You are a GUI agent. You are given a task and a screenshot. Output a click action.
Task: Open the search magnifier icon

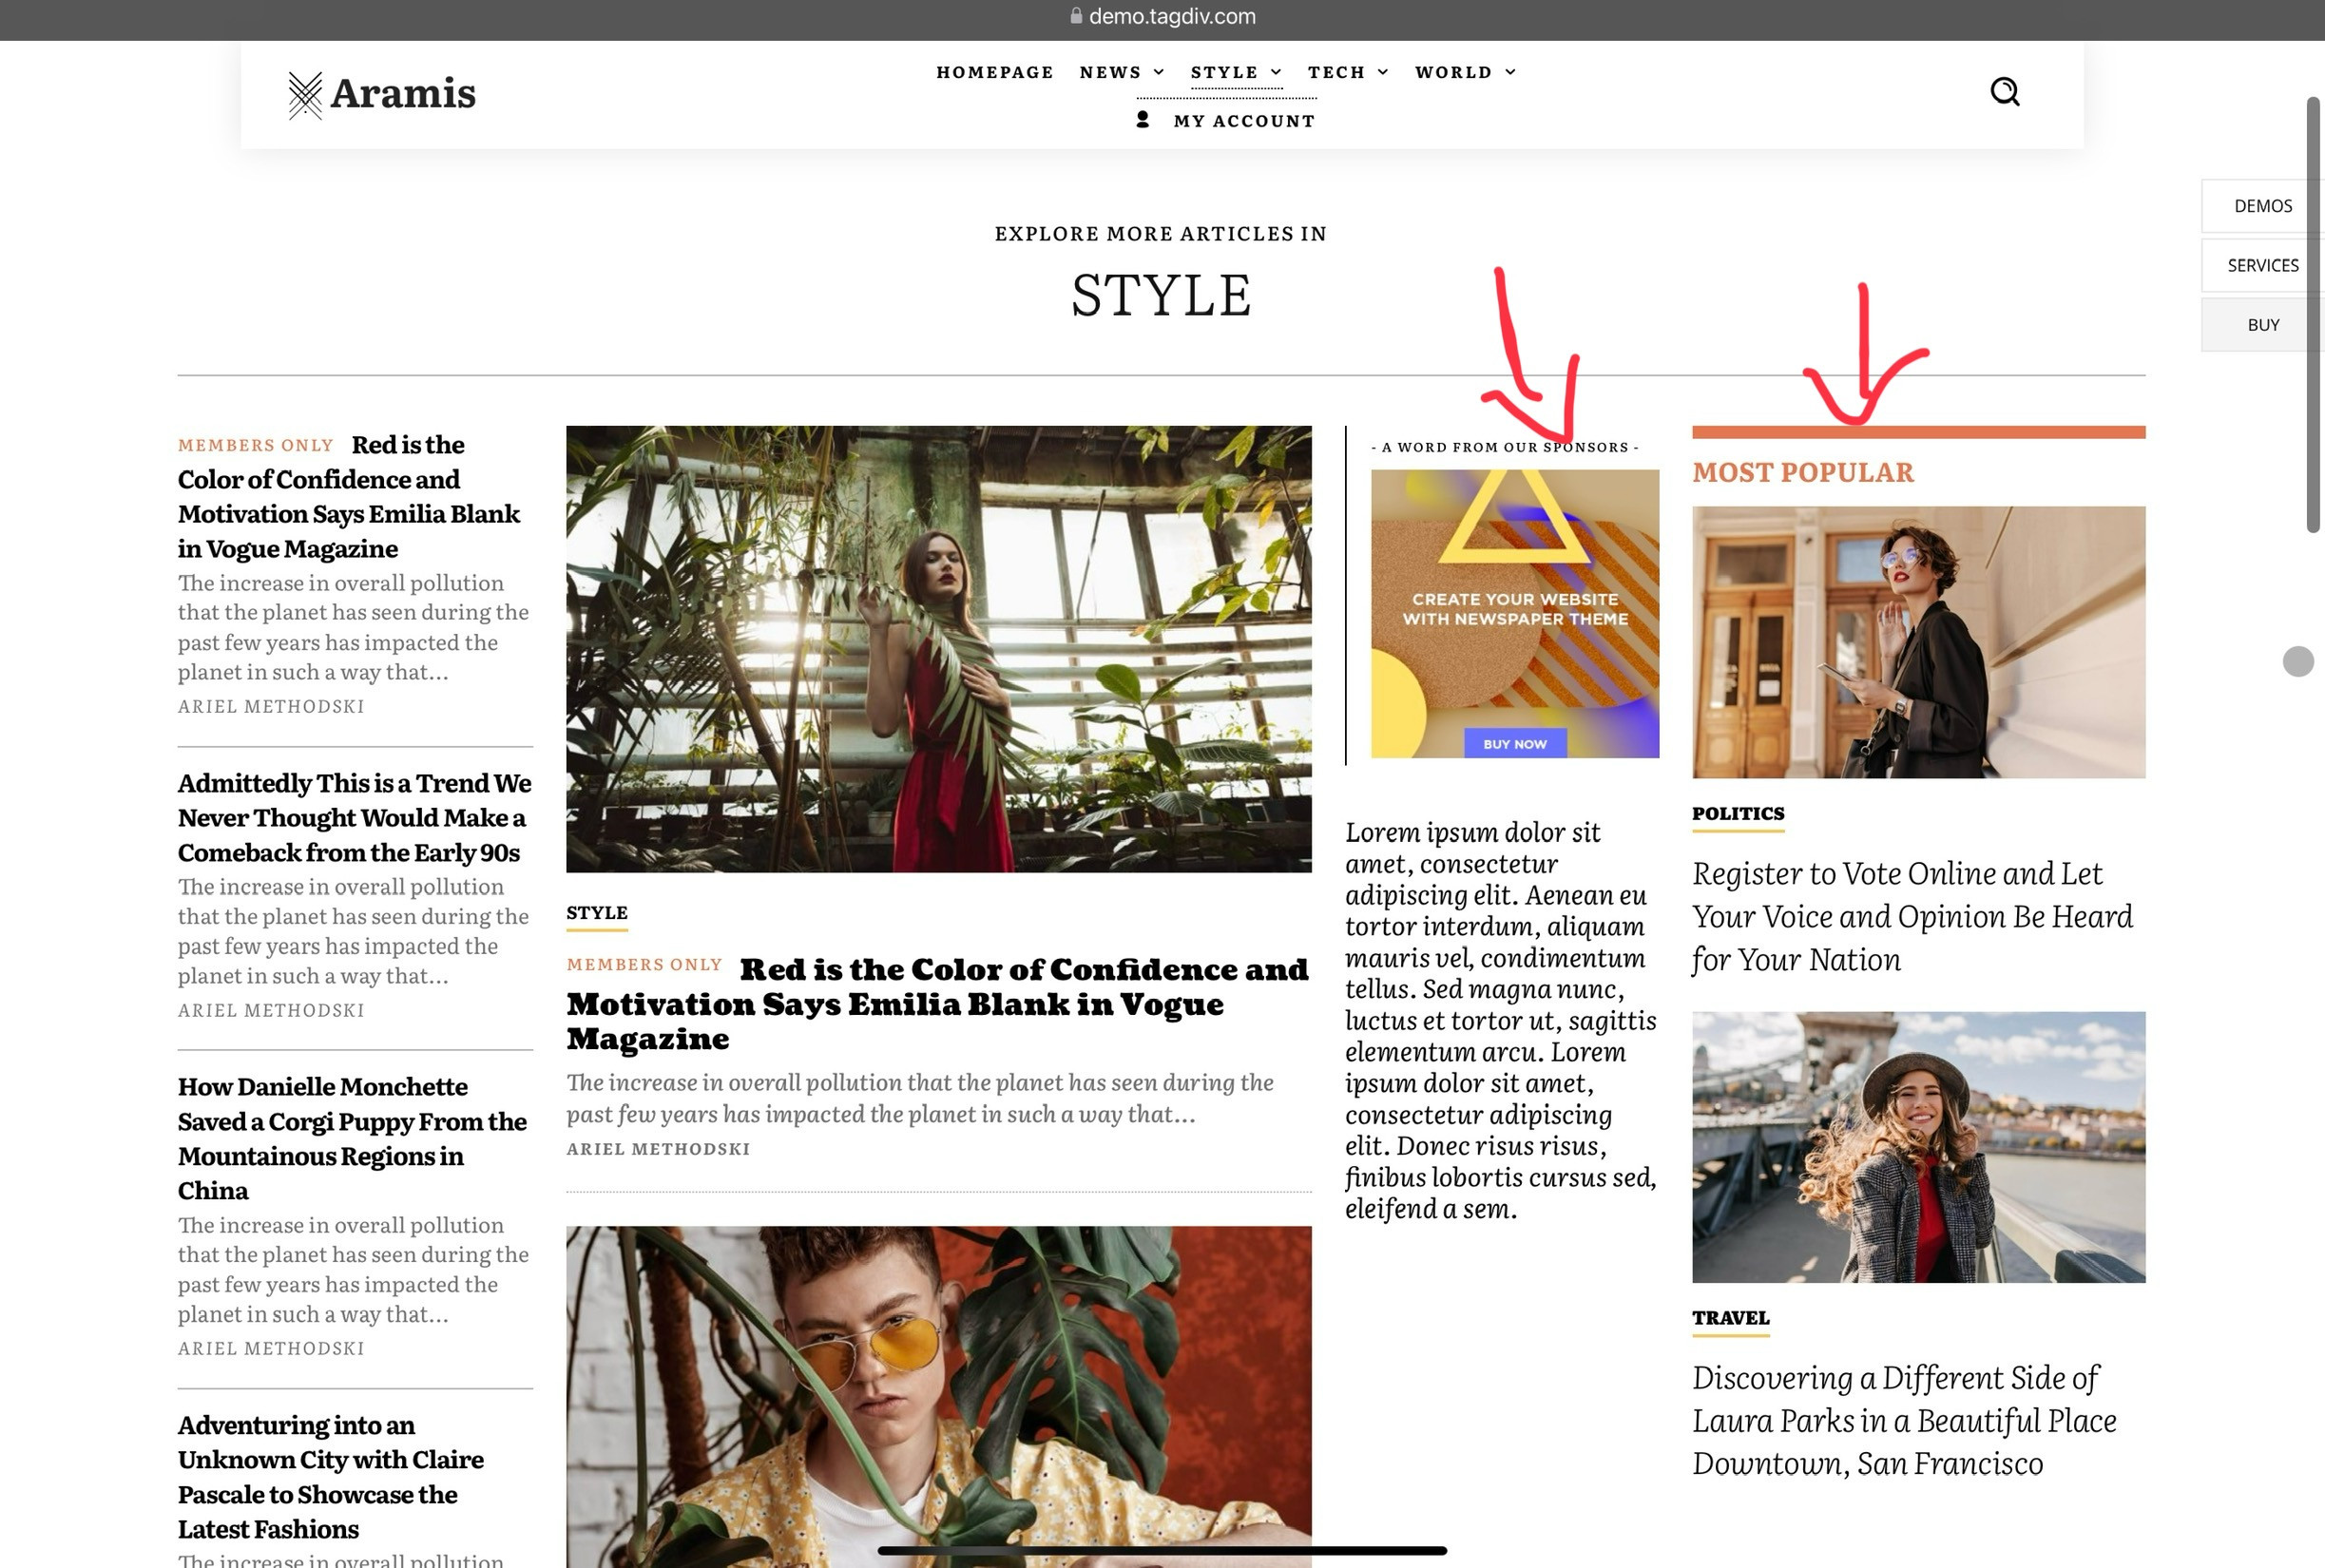coord(2004,92)
